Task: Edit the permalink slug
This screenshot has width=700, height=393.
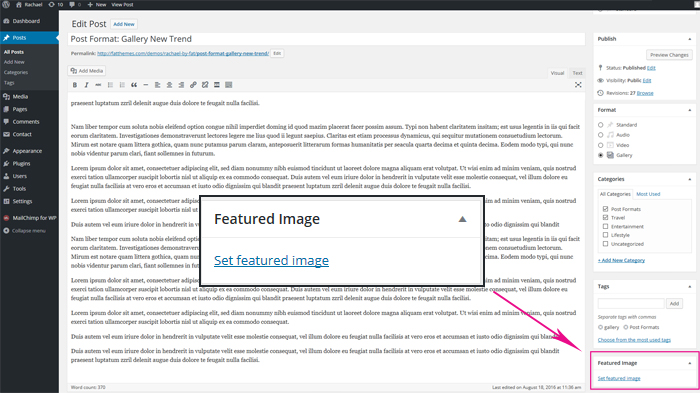Action: click(277, 53)
